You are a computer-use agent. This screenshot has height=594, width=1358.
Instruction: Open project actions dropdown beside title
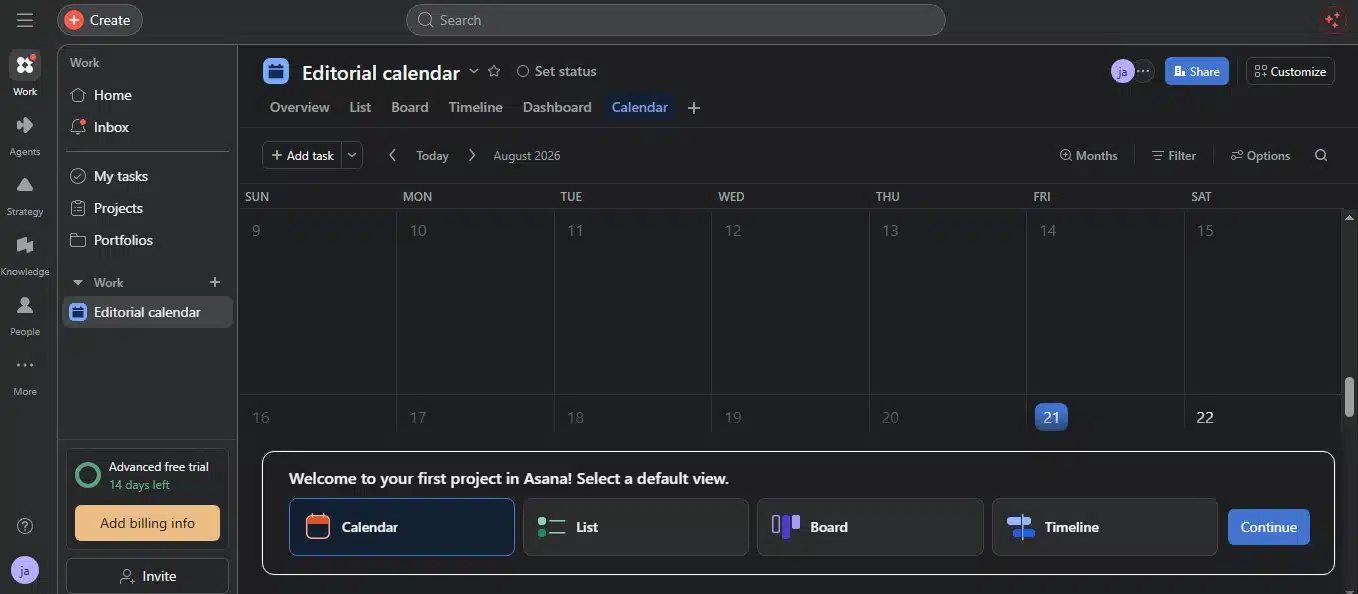pos(474,71)
